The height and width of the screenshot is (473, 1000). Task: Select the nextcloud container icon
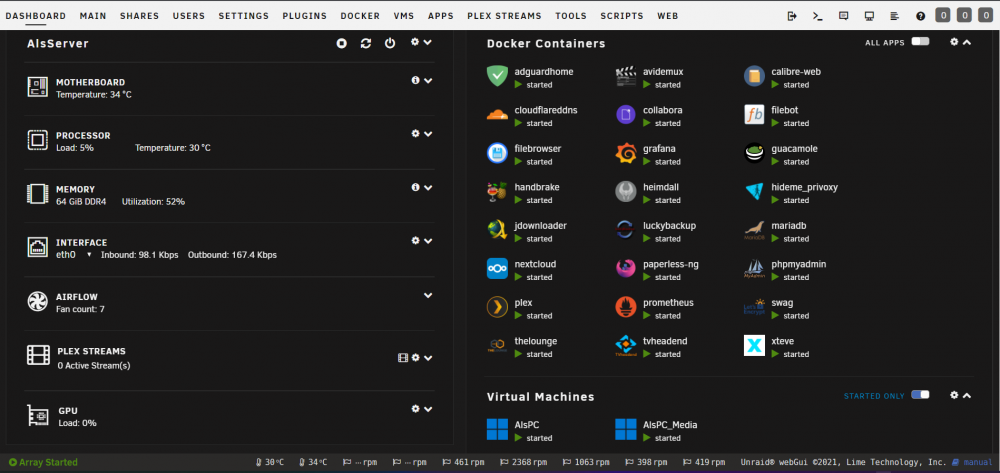[497, 268]
